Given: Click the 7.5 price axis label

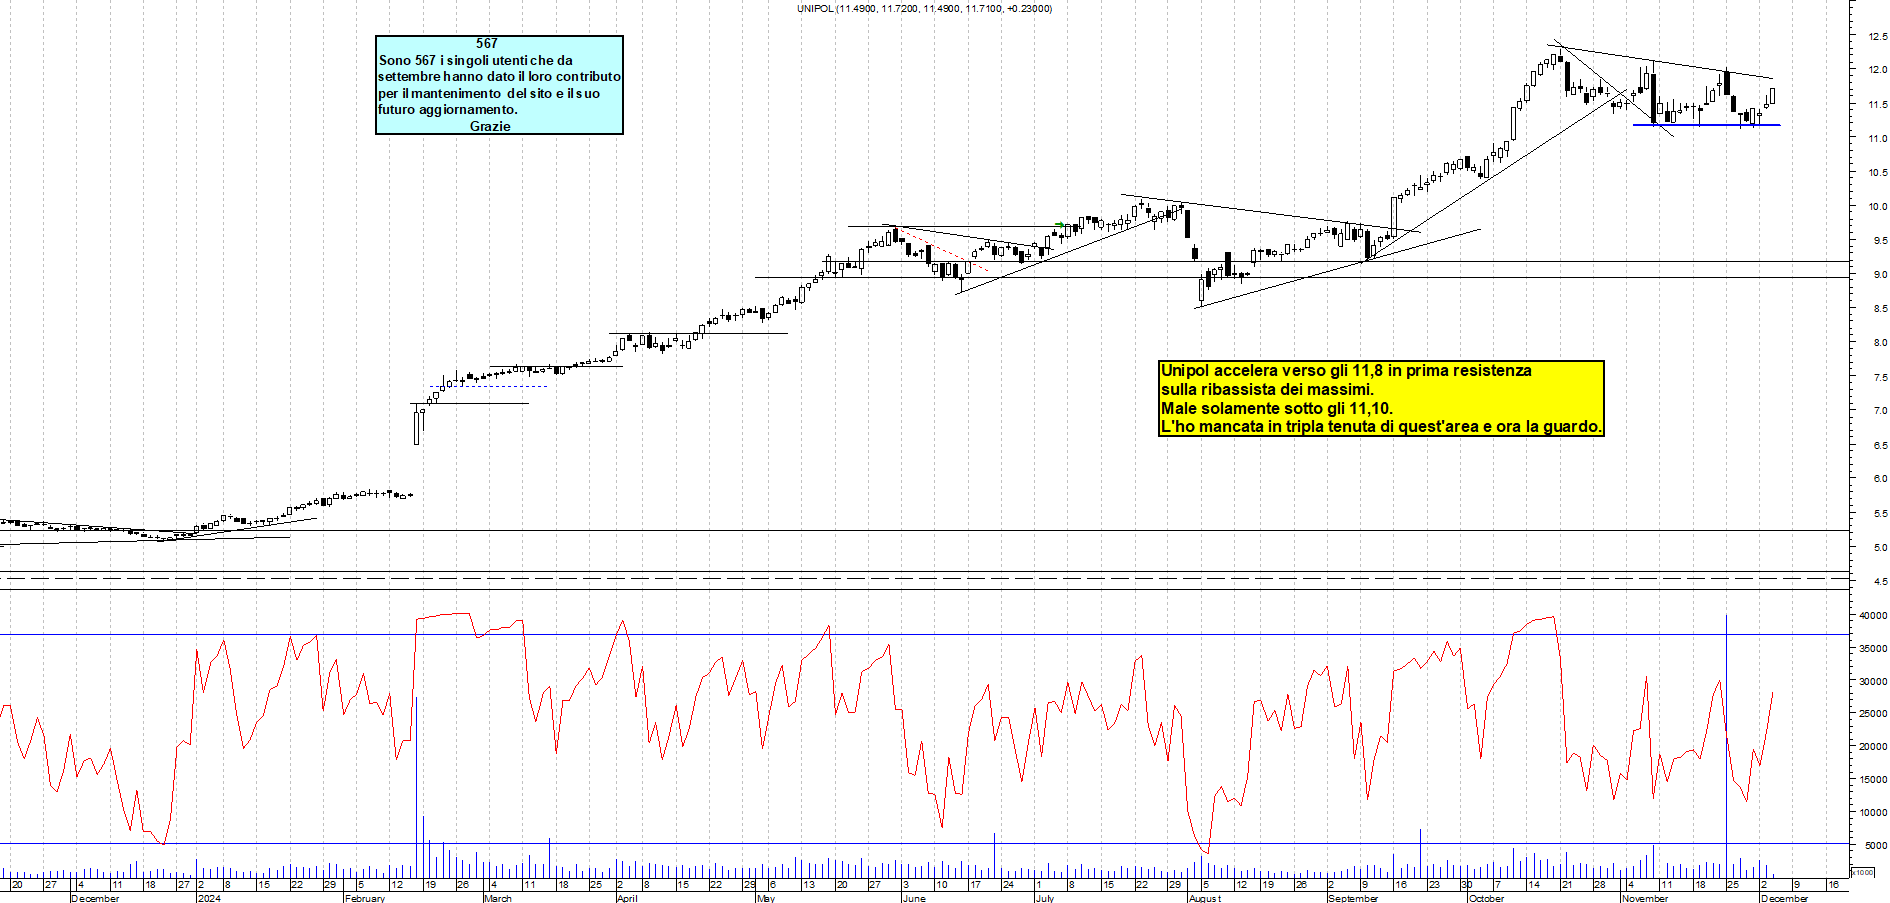Looking at the screenshot, I should (1880, 378).
